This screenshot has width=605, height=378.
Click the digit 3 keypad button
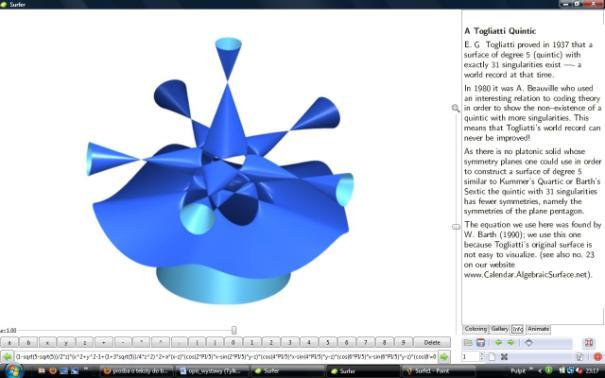pyautogui.click(x=290, y=342)
